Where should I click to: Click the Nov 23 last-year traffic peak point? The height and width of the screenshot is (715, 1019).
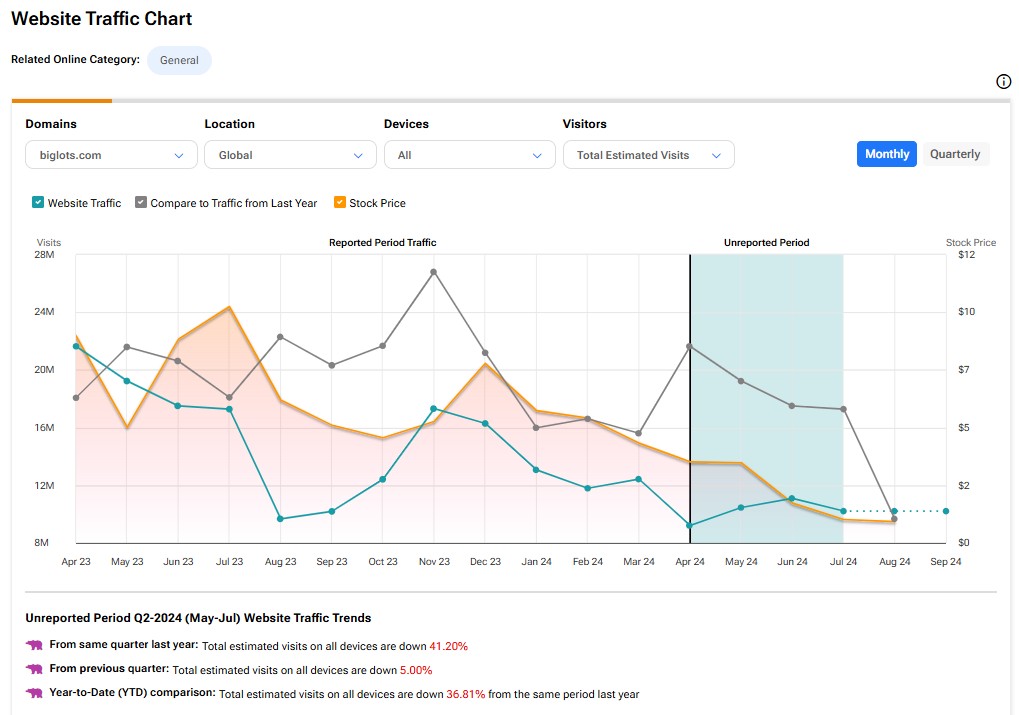coord(434,271)
